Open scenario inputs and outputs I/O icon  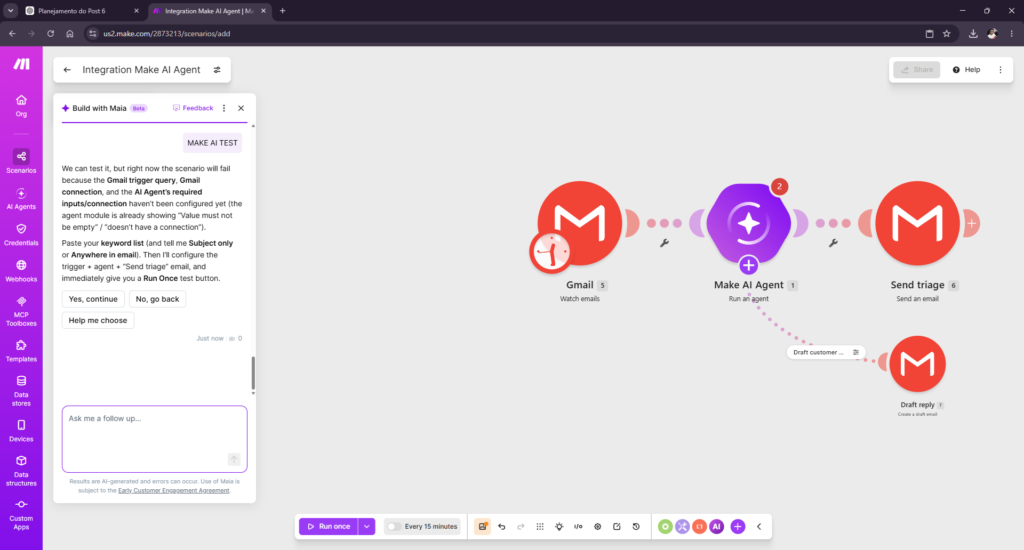578,526
